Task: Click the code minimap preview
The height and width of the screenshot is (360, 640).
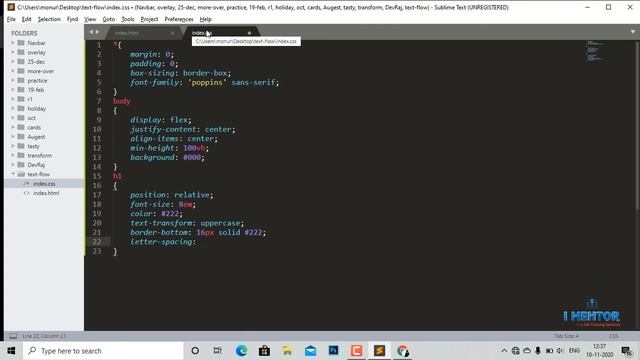Action: (594, 51)
